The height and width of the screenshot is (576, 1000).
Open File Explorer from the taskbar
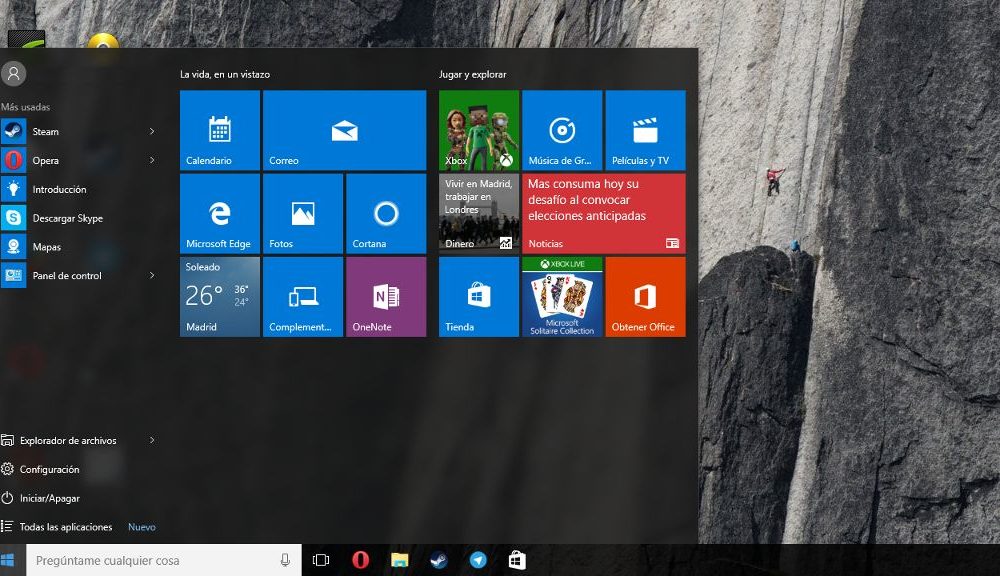[x=400, y=560]
